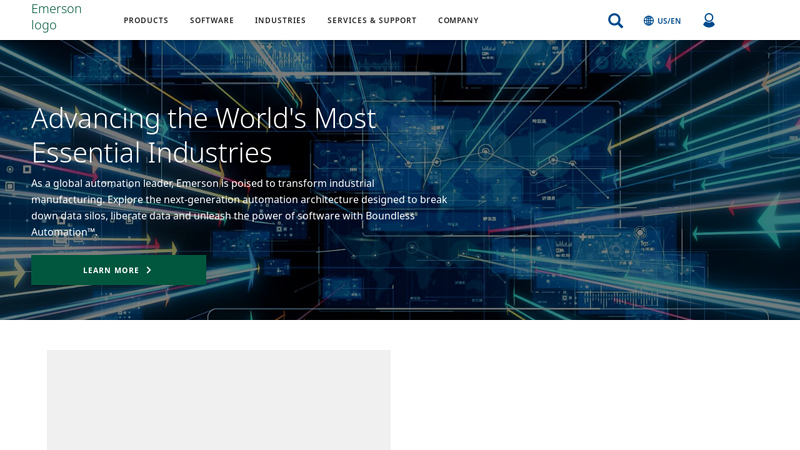Click the circular target graphic in hero image
Screen dimensions: 800x450
[x=486, y=153]
